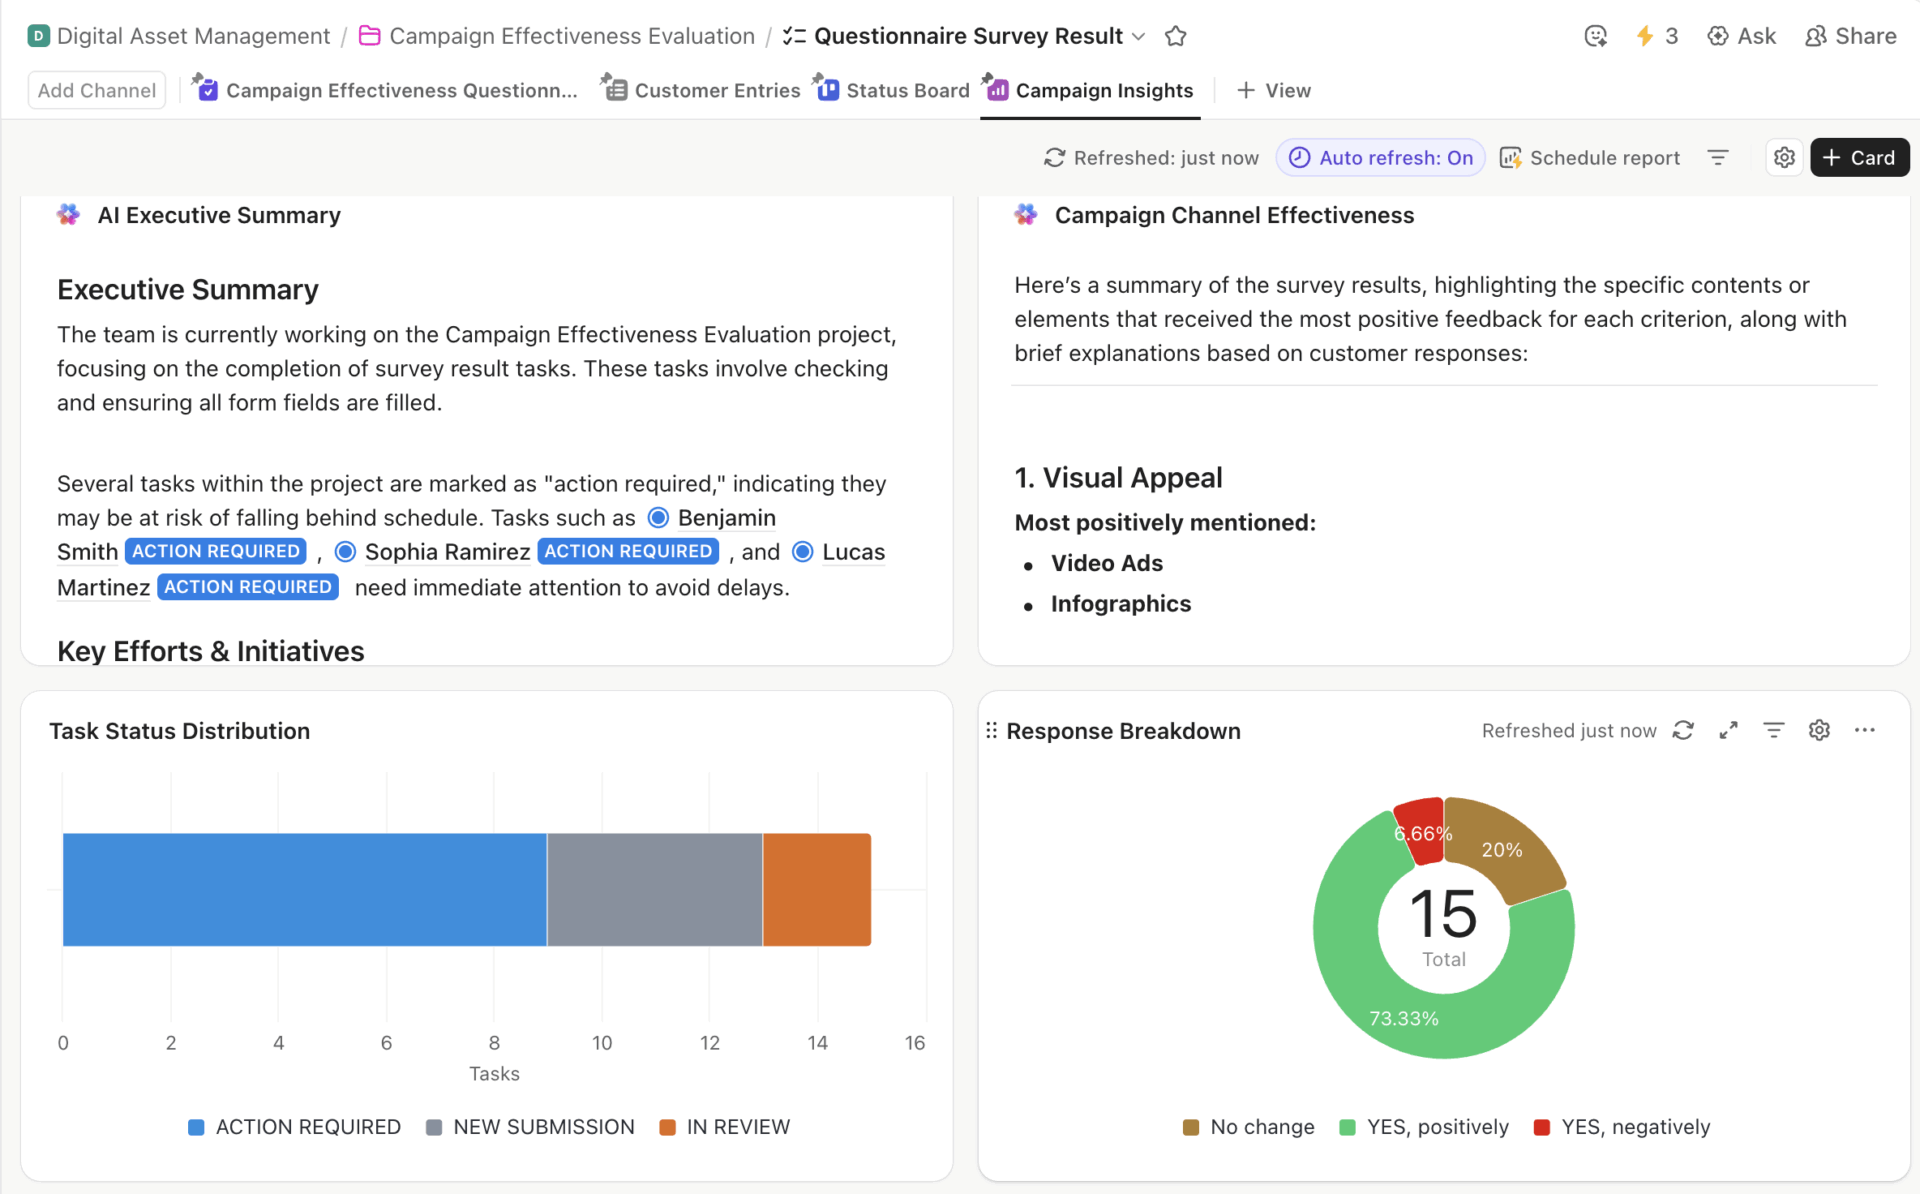Refresh the dashboard data

pyautogui.click(x=1055, y=157)
